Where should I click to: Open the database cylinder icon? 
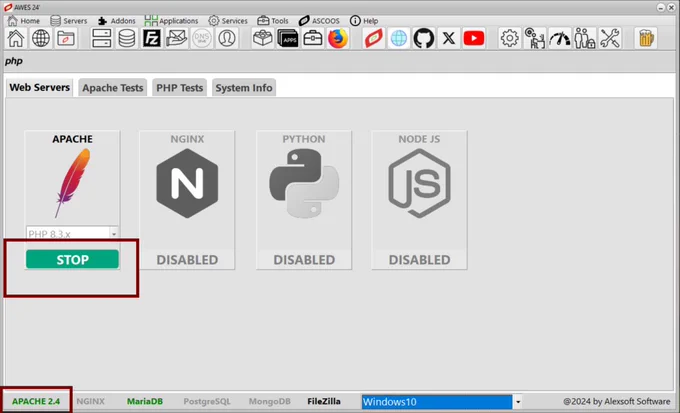tap(127, 38)
